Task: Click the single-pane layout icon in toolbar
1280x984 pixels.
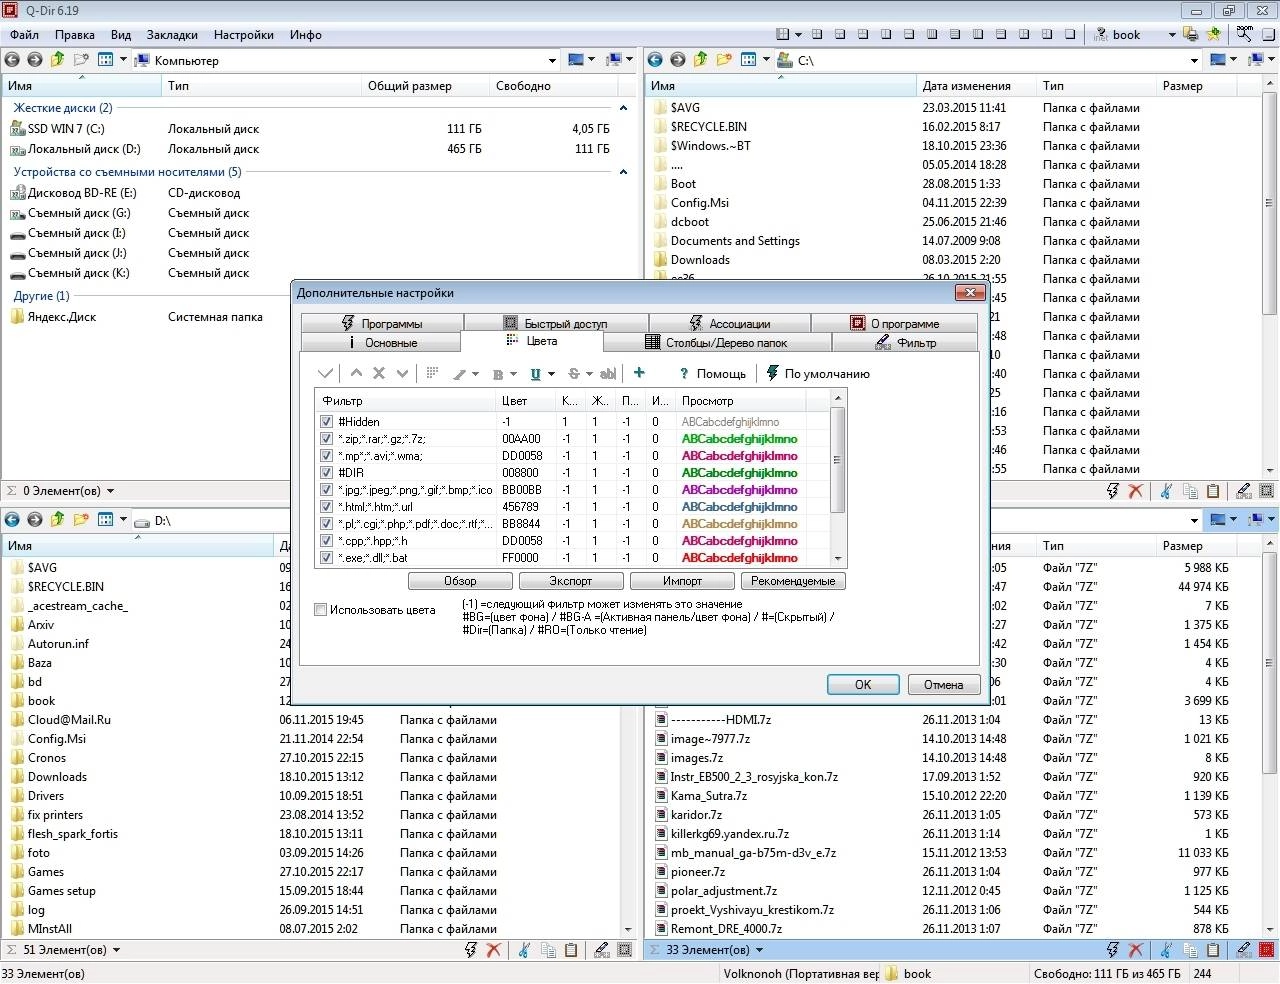Action: point(1070,34)
